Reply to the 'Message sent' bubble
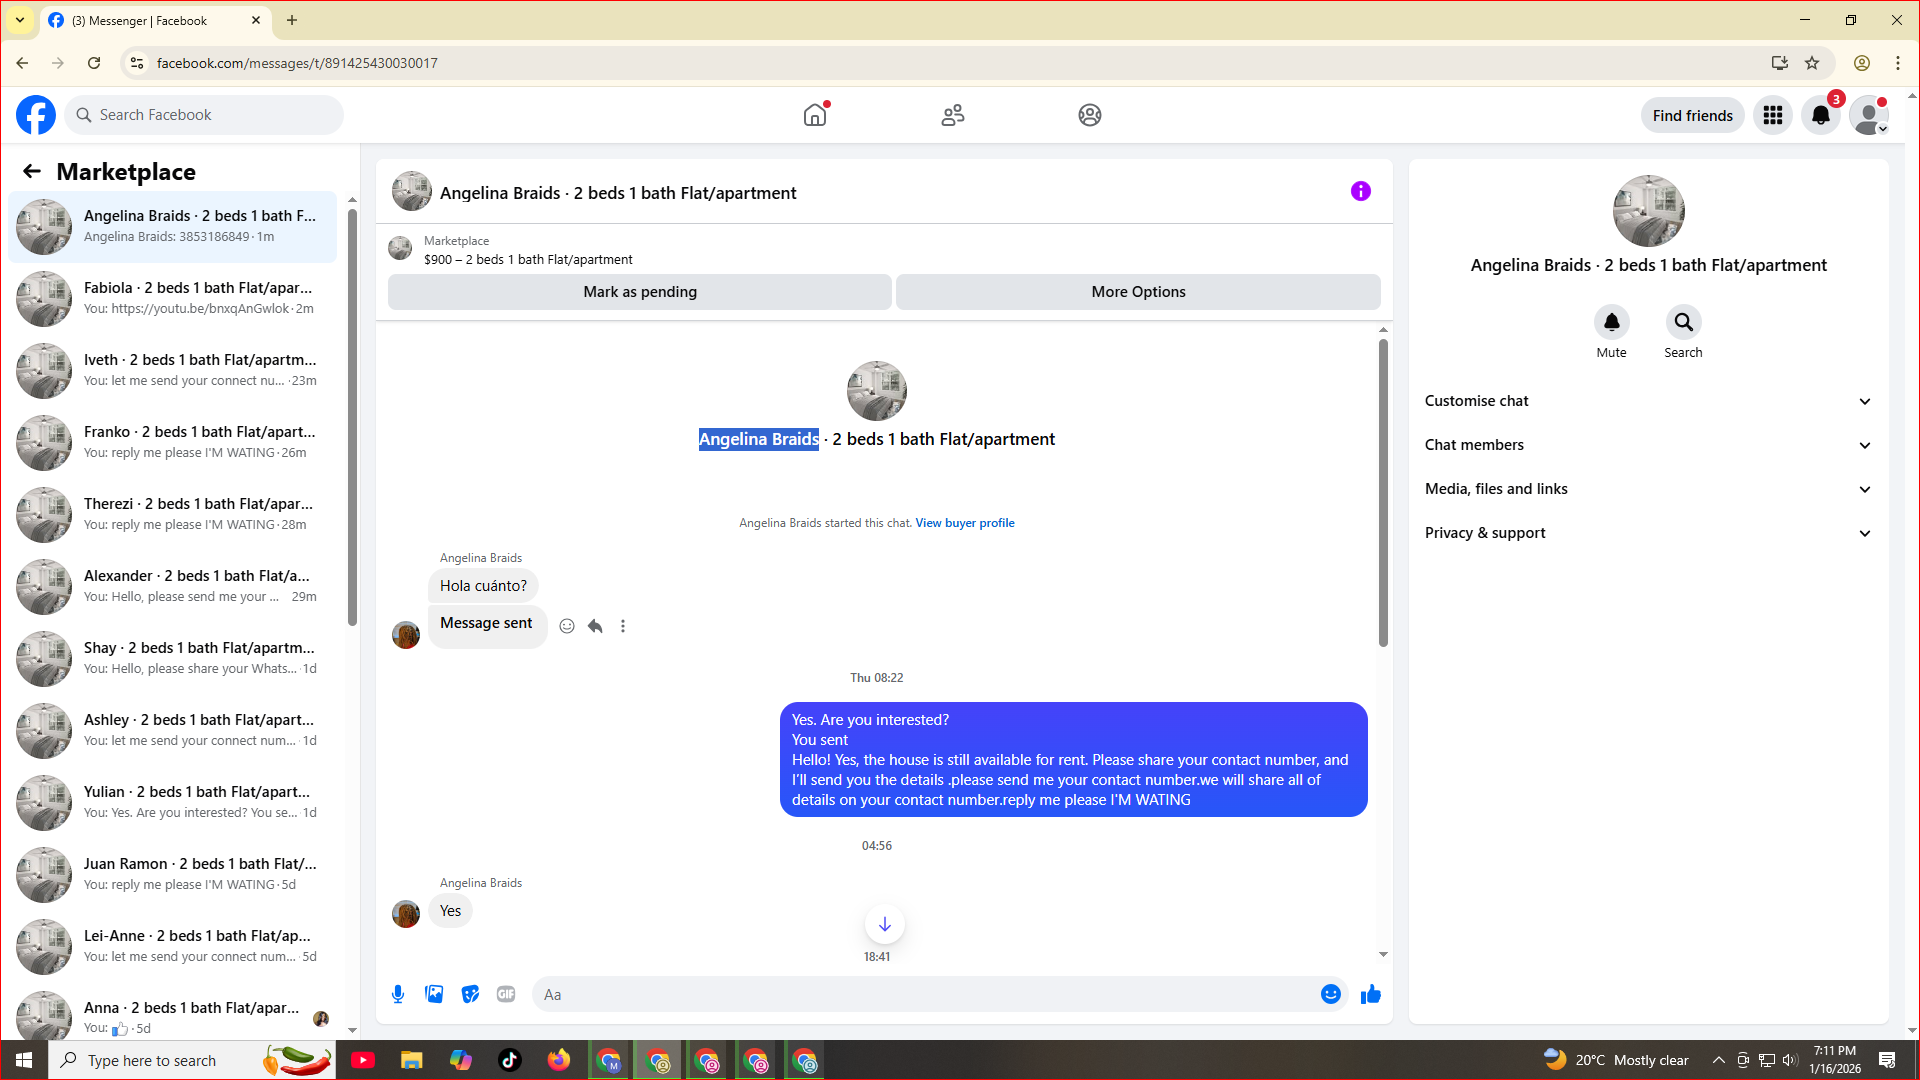Image resolution: width=1920 pixels, height=1080 pixels. (x=595, y=626)
